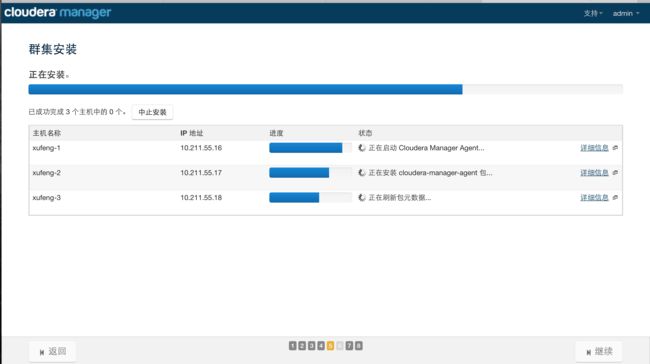Go to wizard step 8

click(359, 345)
